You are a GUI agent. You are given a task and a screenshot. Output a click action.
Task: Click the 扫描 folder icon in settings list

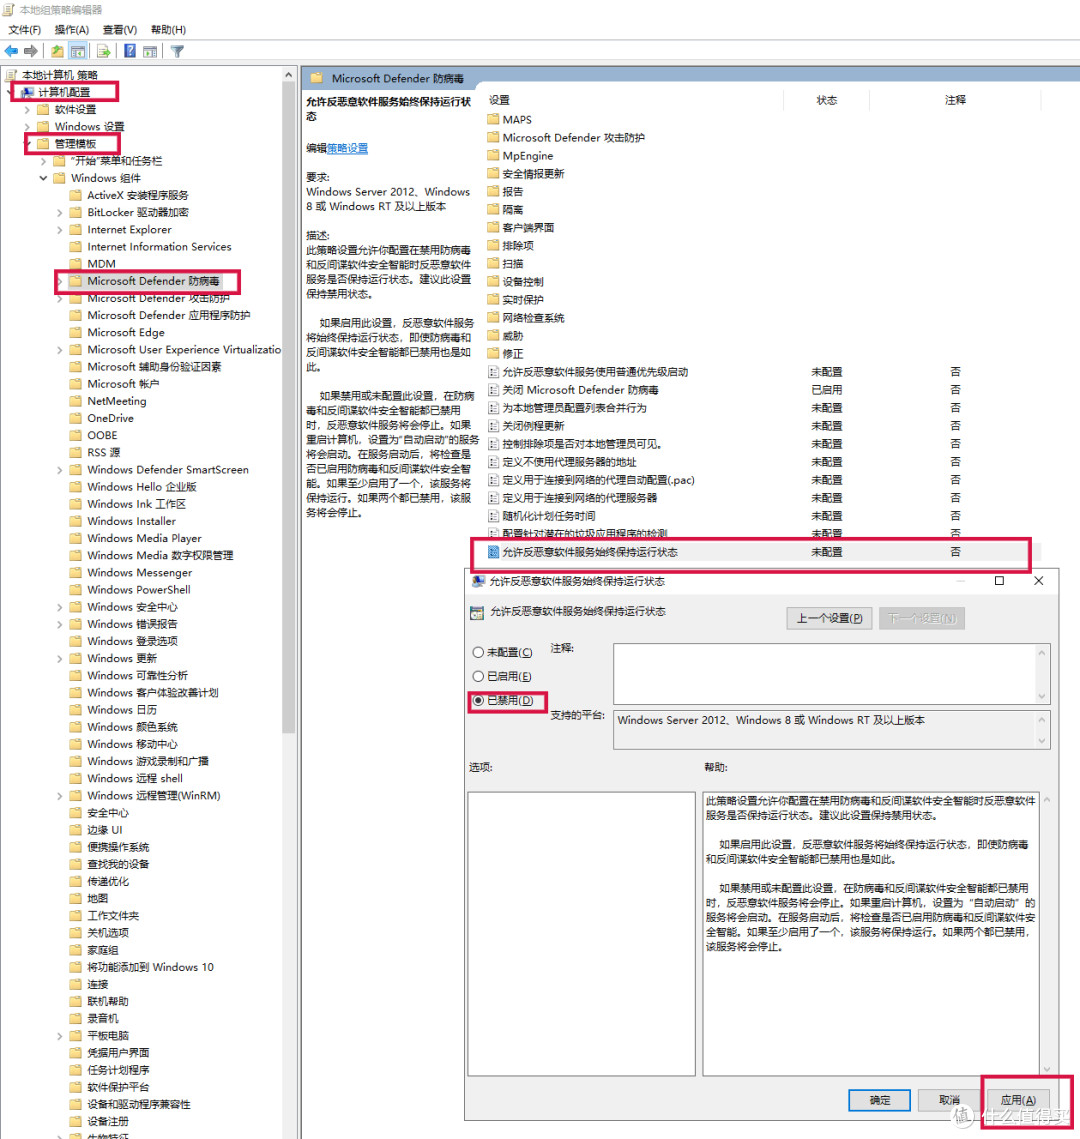pyautogui.click(x=493, y=264)
